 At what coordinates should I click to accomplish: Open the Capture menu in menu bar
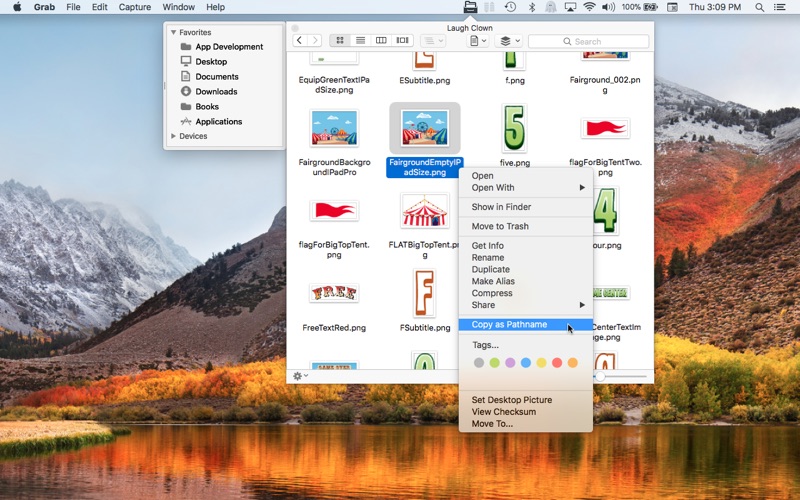pyautogui.click(x=135, y=7)
